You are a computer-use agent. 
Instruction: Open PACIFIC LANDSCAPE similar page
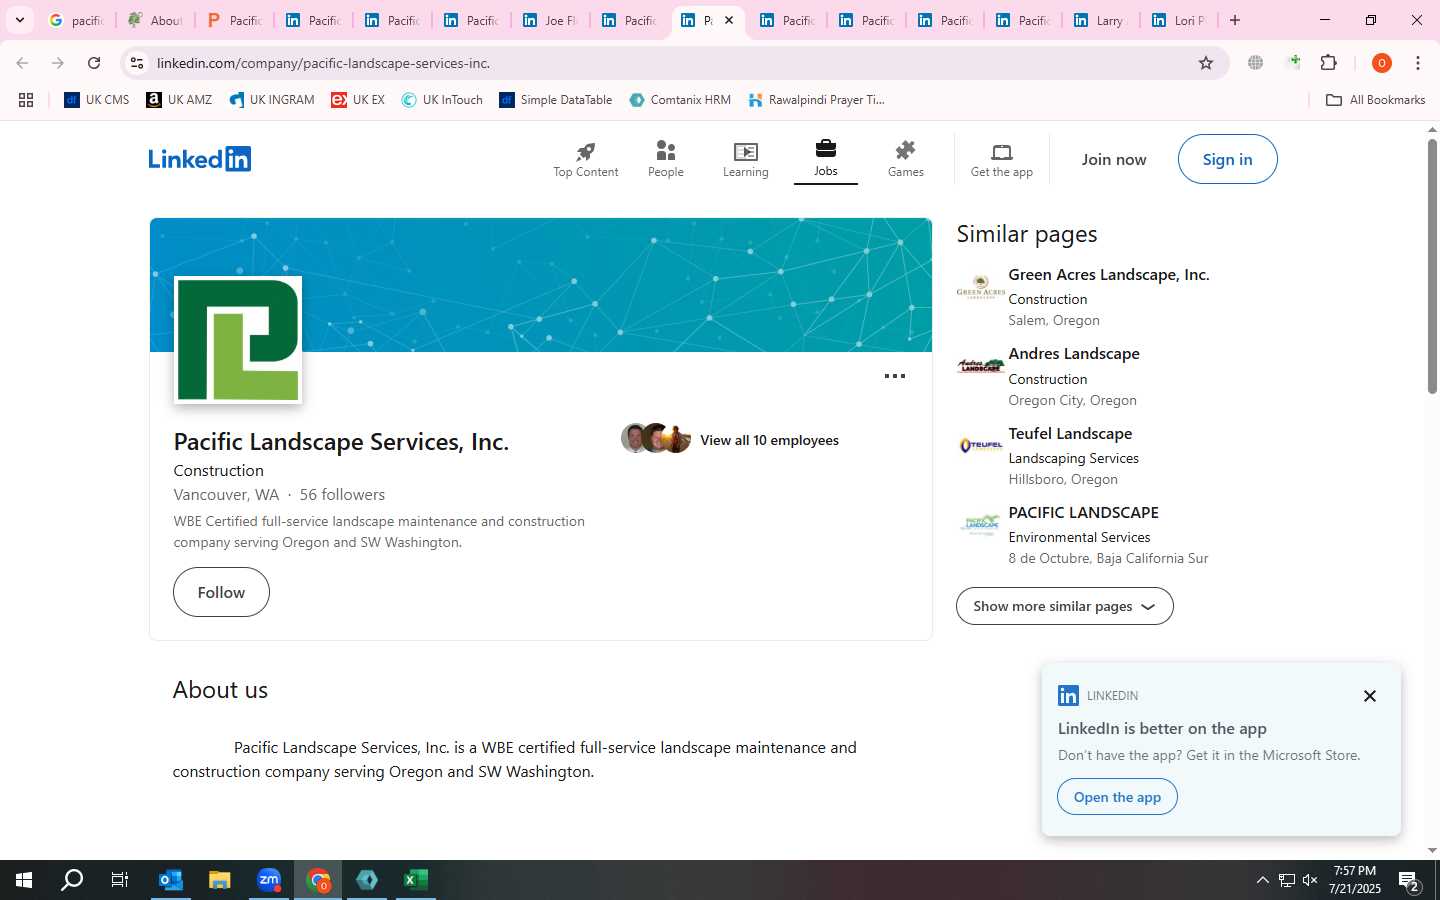pyautogui.click(x=1083, y=512)
